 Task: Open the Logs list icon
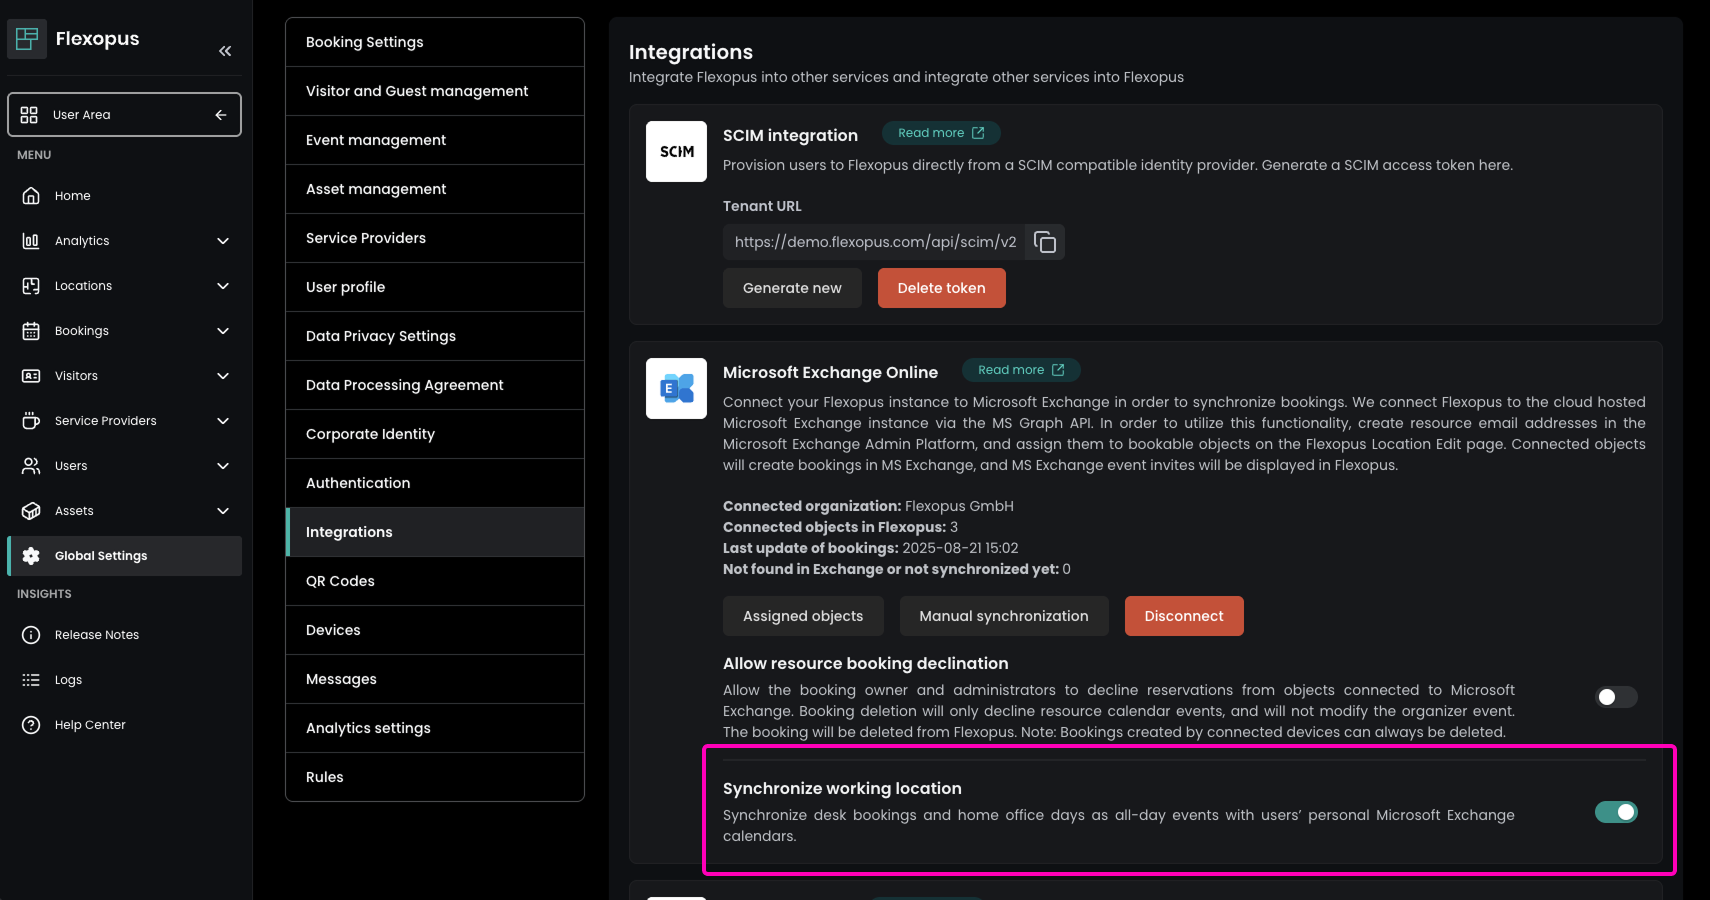(31, 680)
